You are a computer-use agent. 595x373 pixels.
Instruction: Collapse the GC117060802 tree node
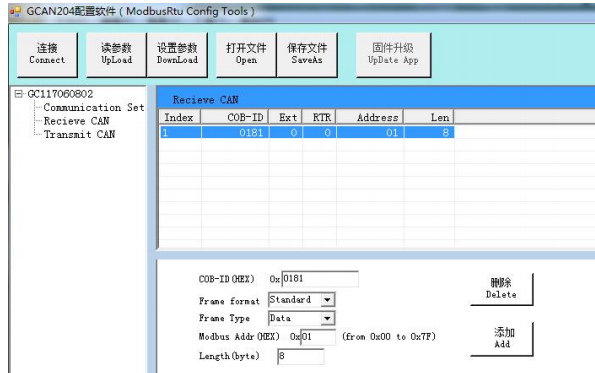[18, 93]
